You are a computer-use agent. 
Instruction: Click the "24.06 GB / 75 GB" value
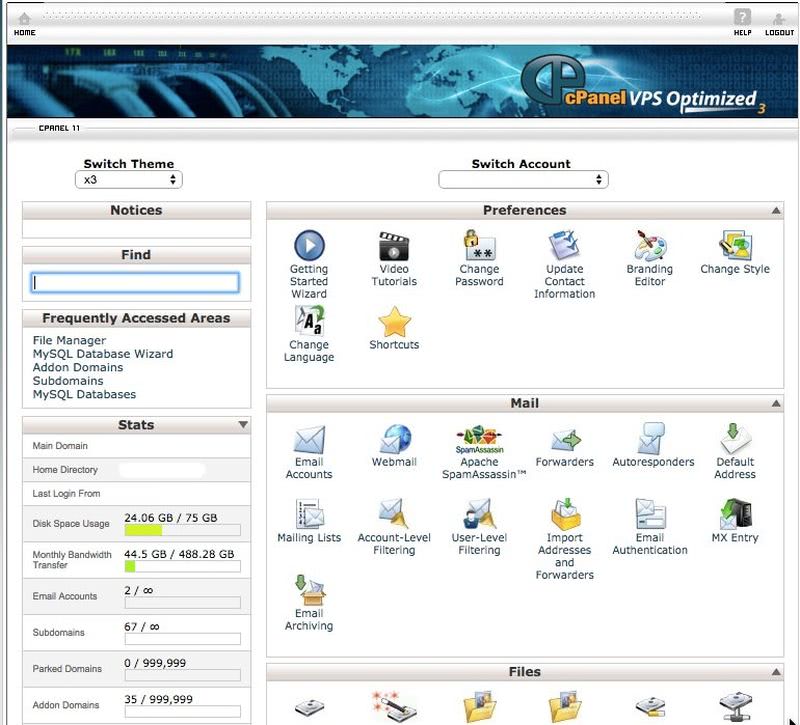171,517
